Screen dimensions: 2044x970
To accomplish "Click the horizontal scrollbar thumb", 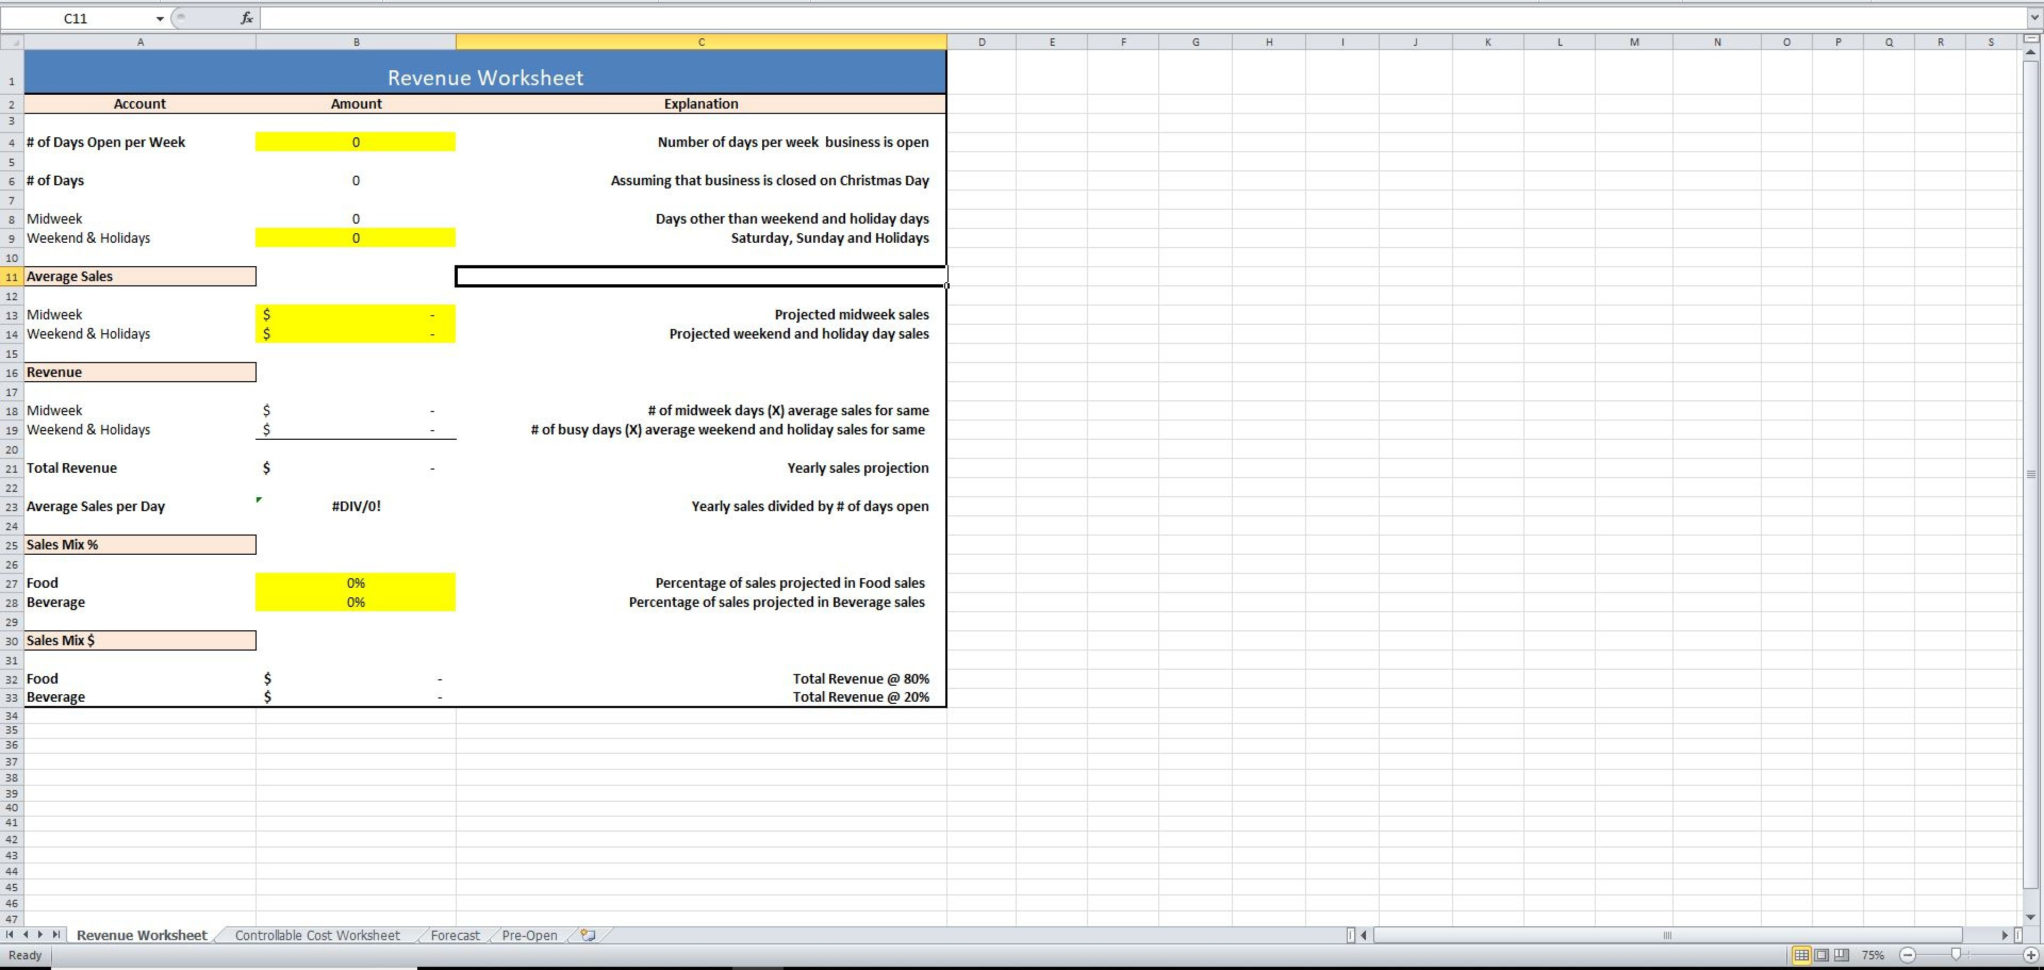I will point(1667,935).
